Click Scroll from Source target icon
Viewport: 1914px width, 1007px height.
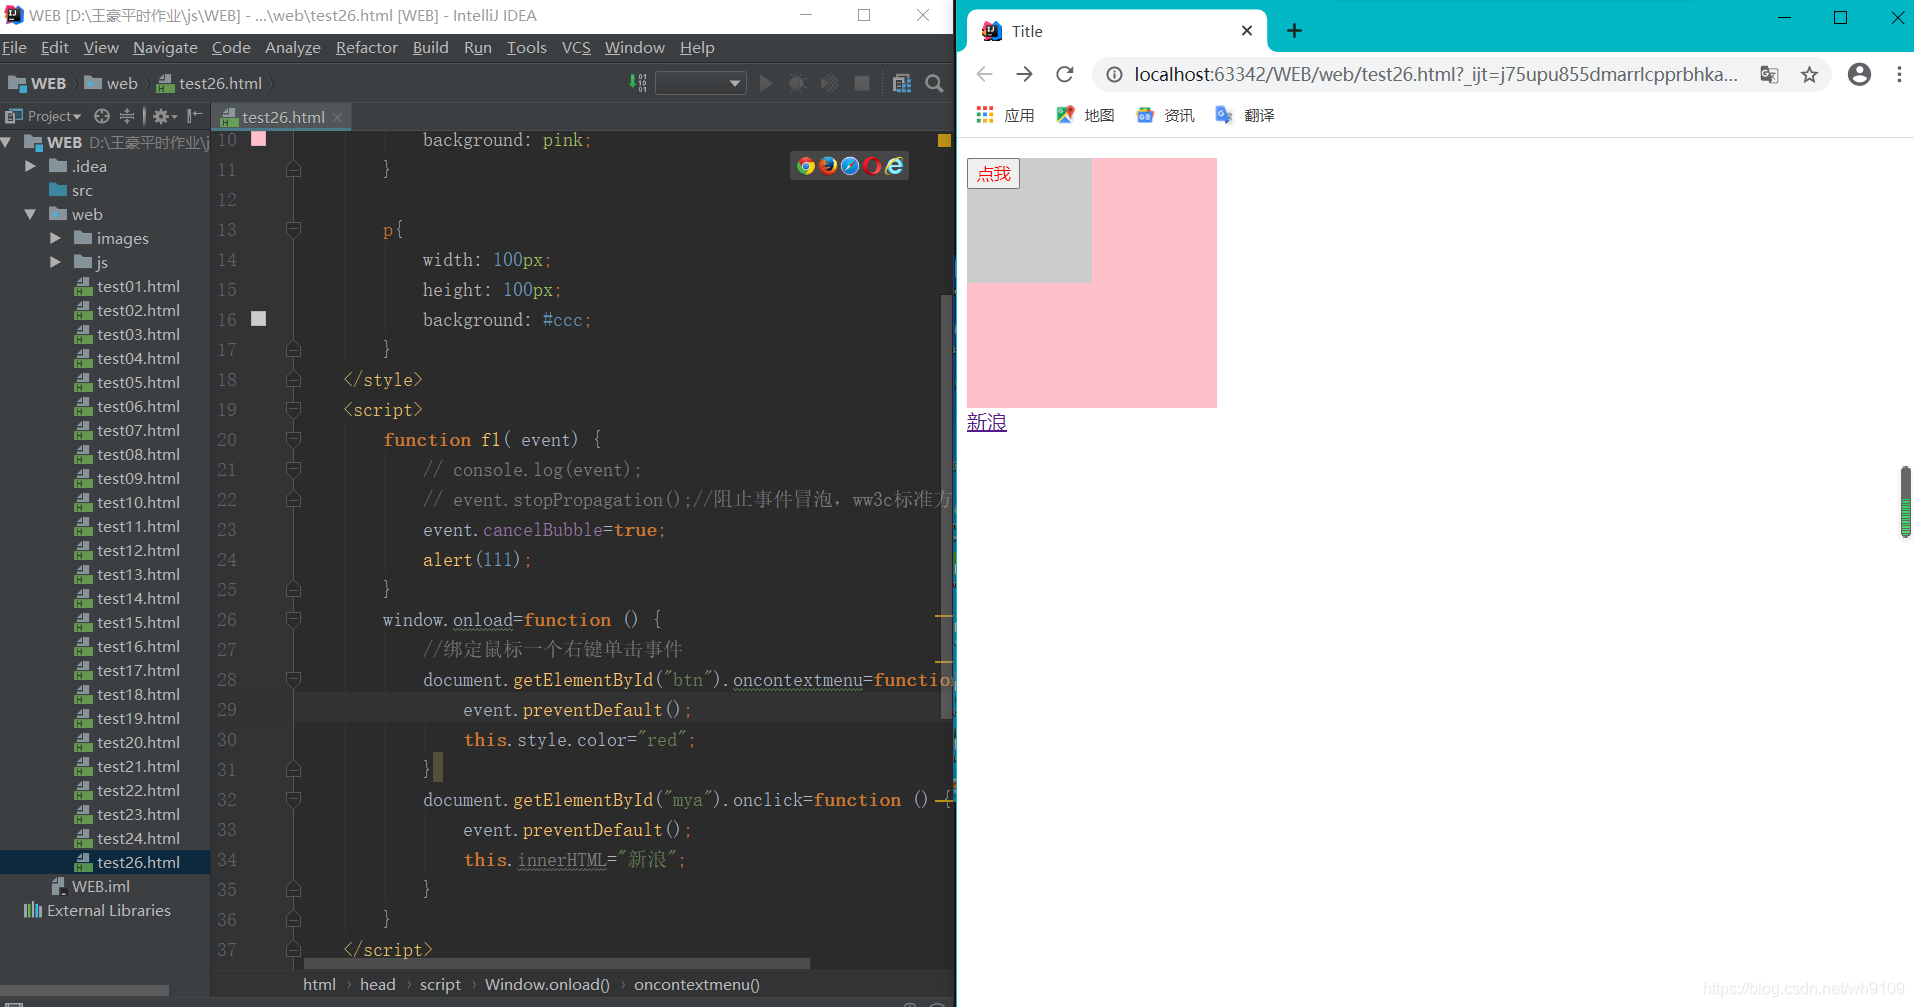point(102,116)
